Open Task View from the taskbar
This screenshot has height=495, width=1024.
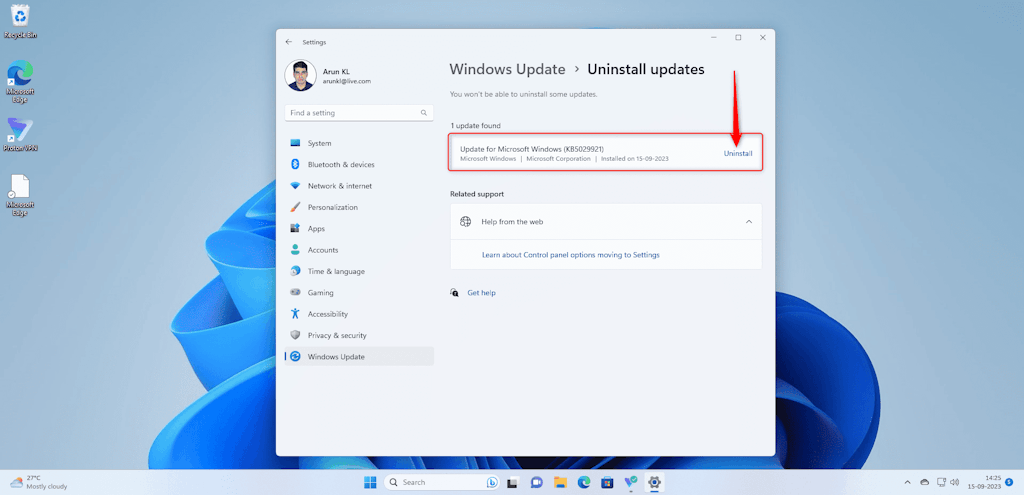(x=513, y=483)
